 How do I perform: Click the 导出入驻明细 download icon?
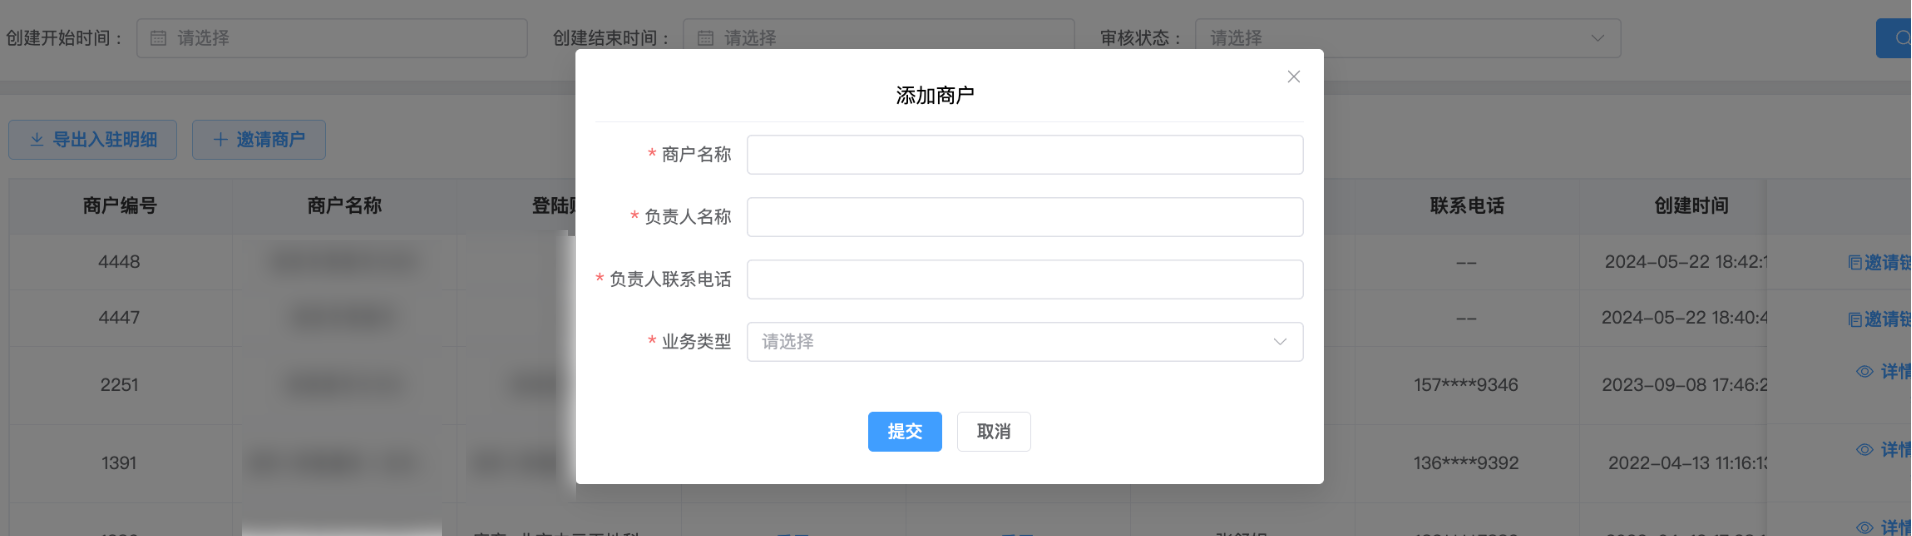pos(37,140)
